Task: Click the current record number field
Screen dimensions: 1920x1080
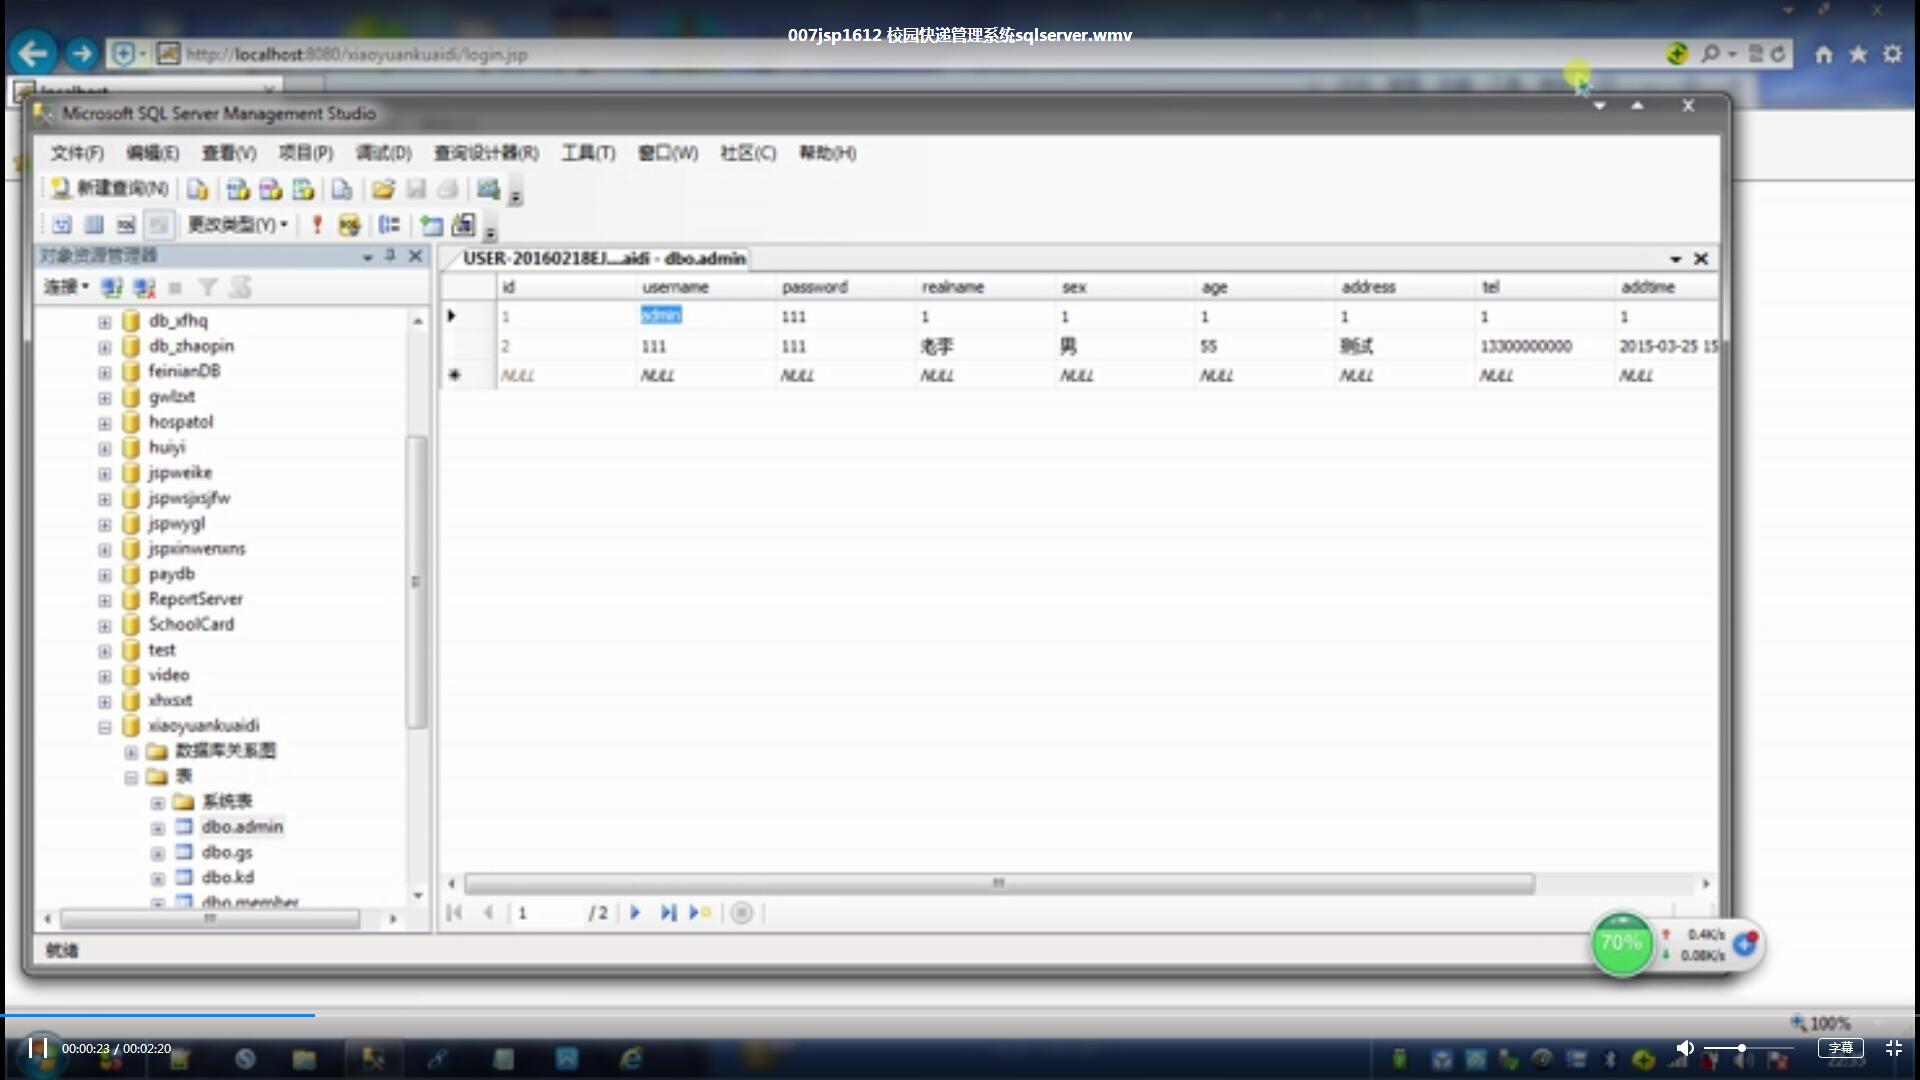Action: [547, 913]
